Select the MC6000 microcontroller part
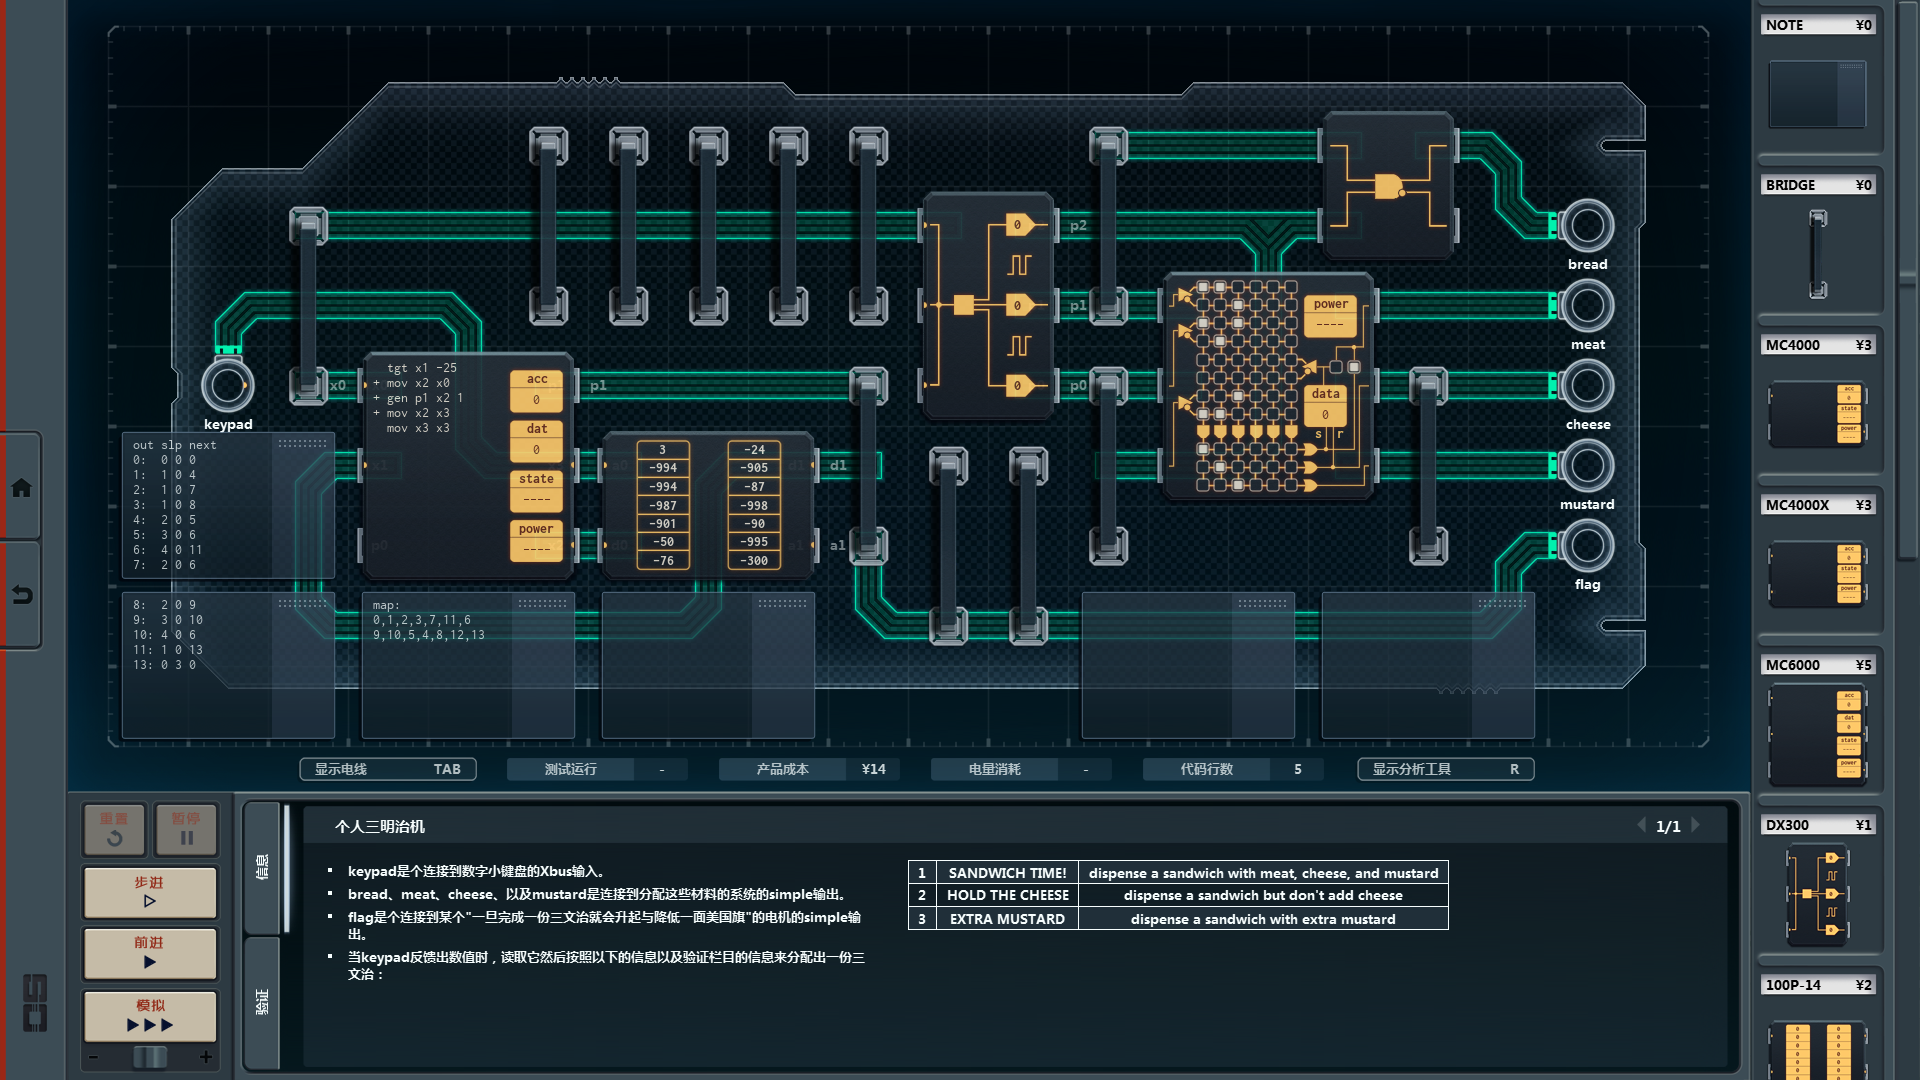The height and width of the screenshot is (1080, 1920). click(1817, 735)
